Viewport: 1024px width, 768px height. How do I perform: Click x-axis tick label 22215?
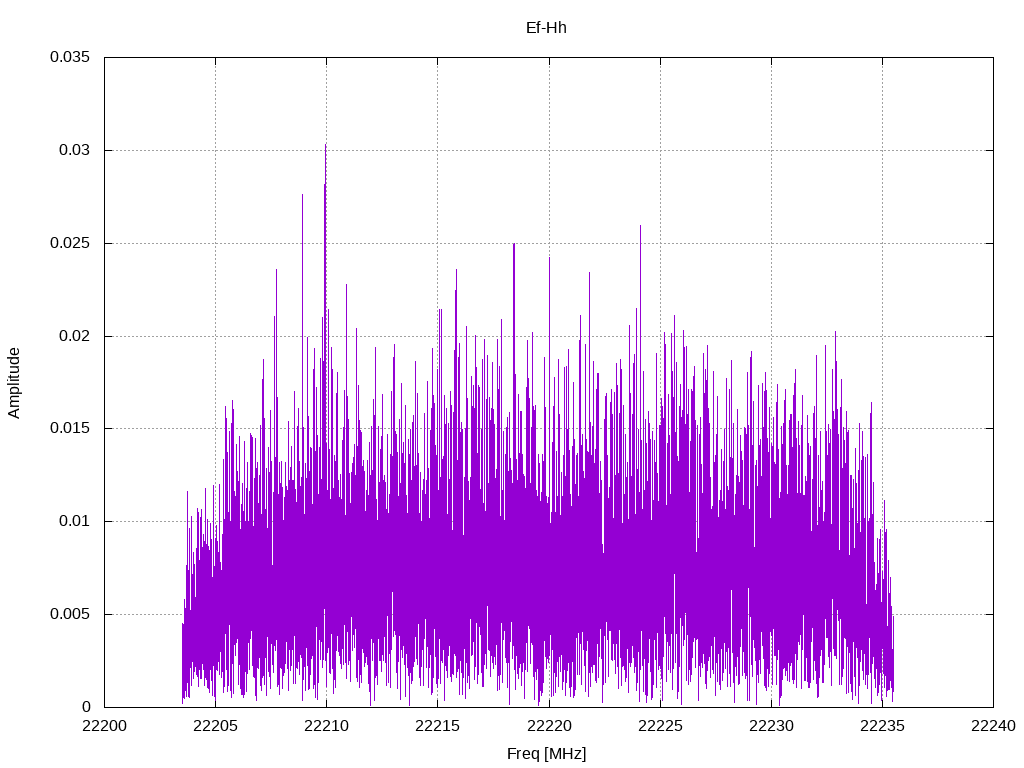438,726
